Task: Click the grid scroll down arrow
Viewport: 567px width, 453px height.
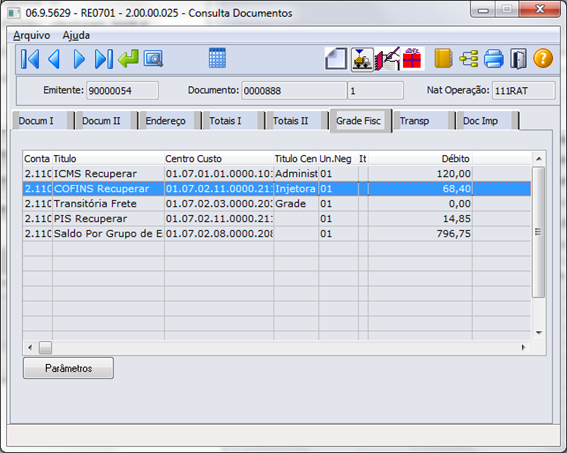Action: tap(538, 333)
